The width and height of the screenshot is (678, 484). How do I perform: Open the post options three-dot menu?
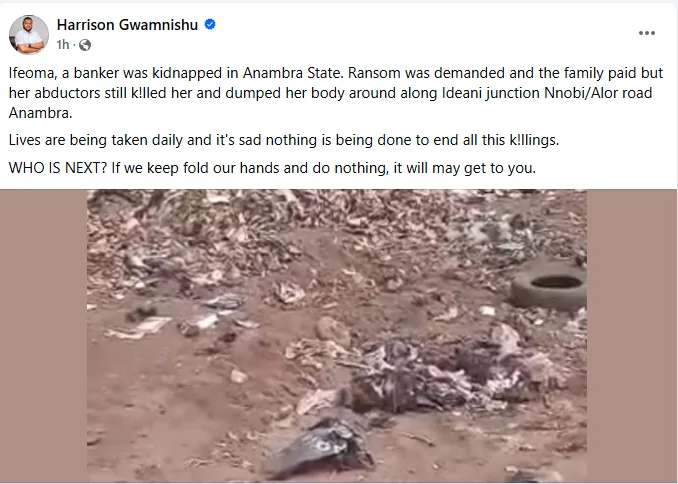point(646,33)
